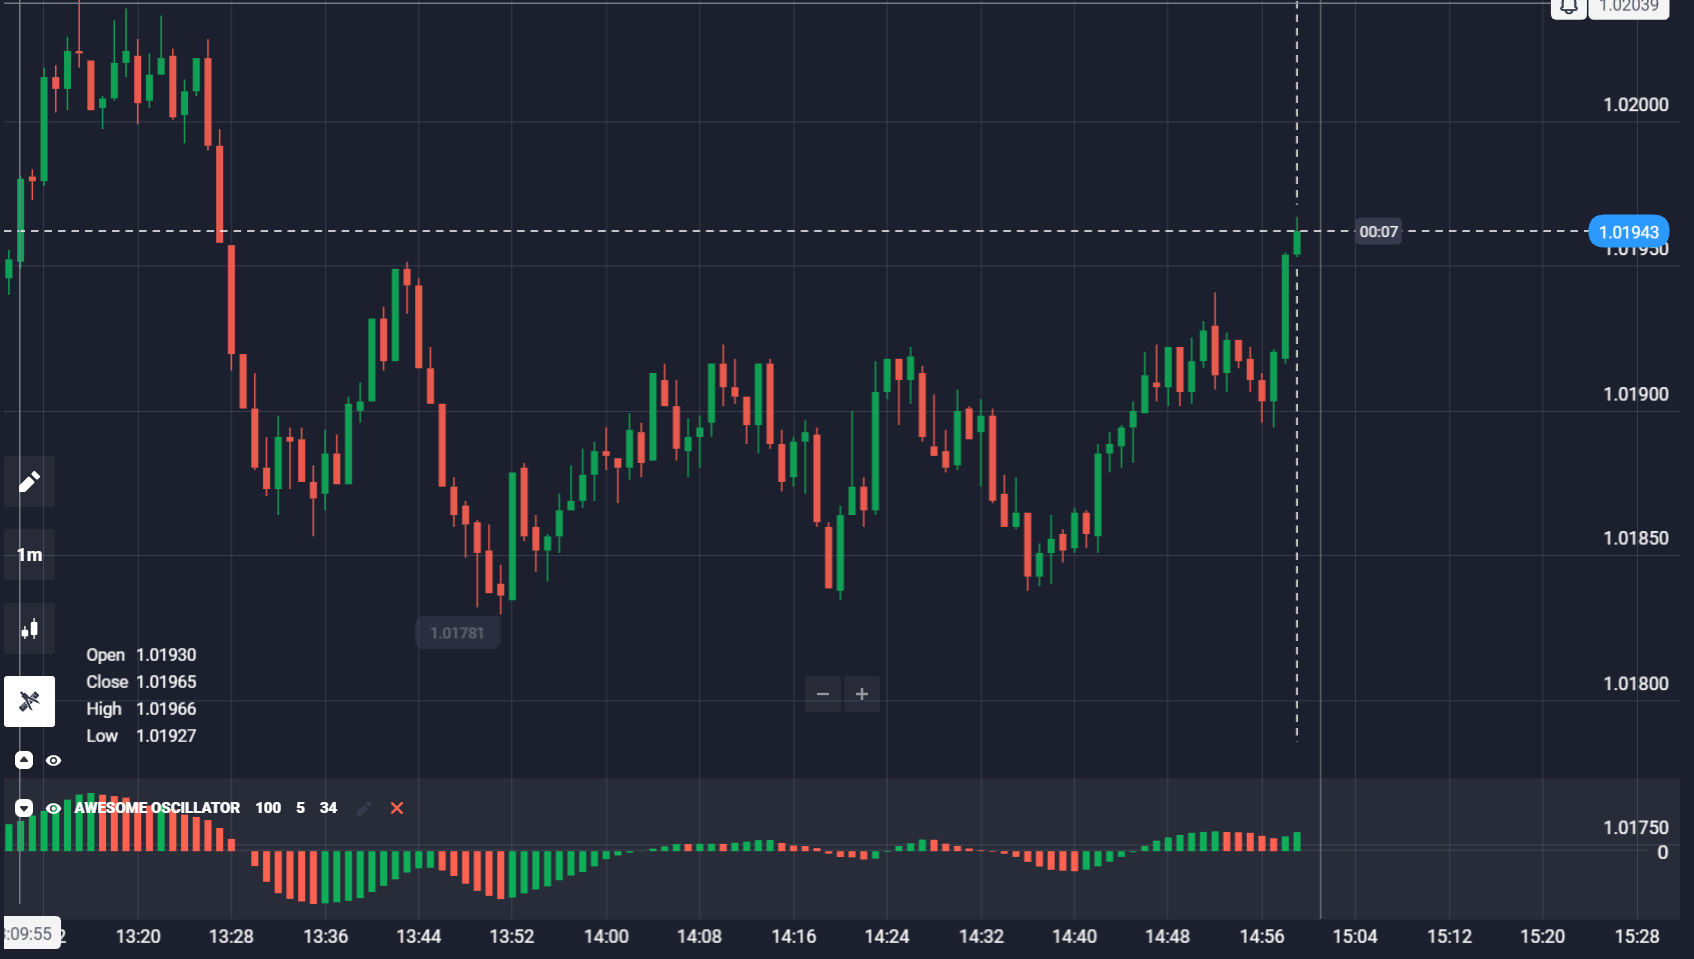Open the 1m timeframe selector
Screen dimensions: 1694x959
point(29,555)
